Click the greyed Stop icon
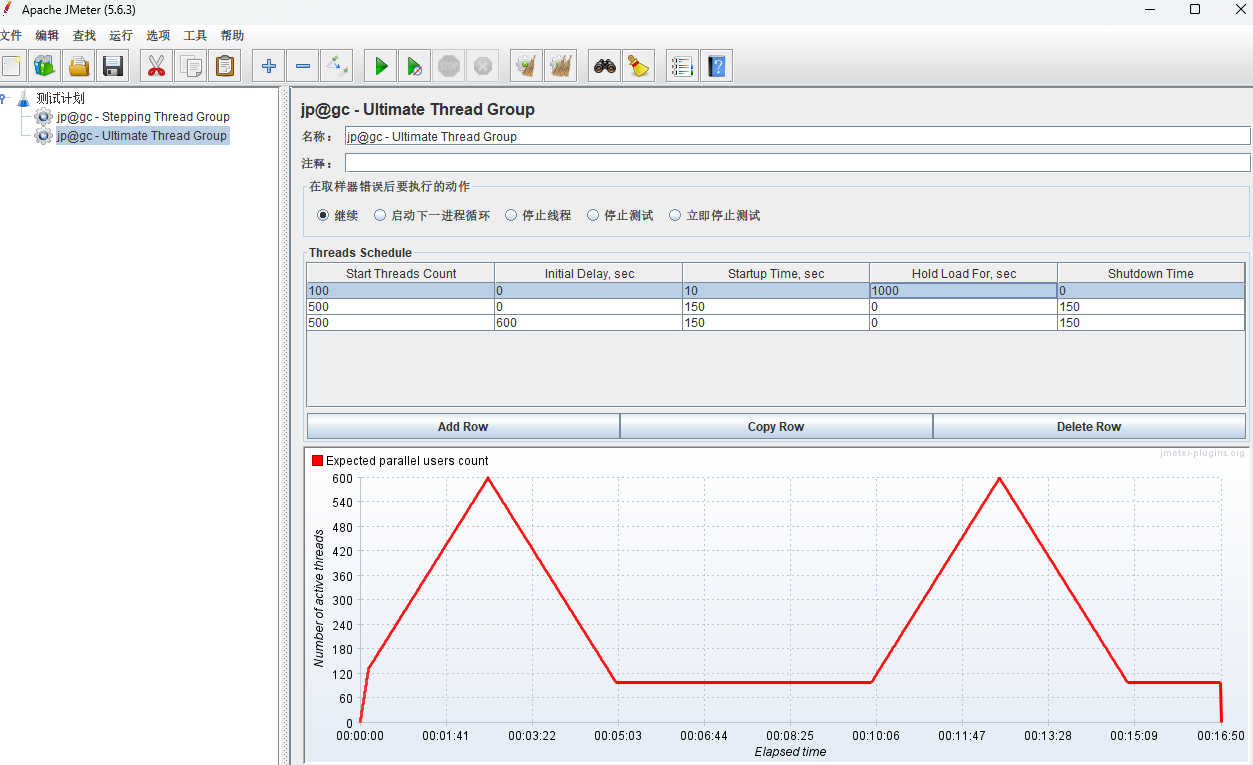 (x=448, y=66)
